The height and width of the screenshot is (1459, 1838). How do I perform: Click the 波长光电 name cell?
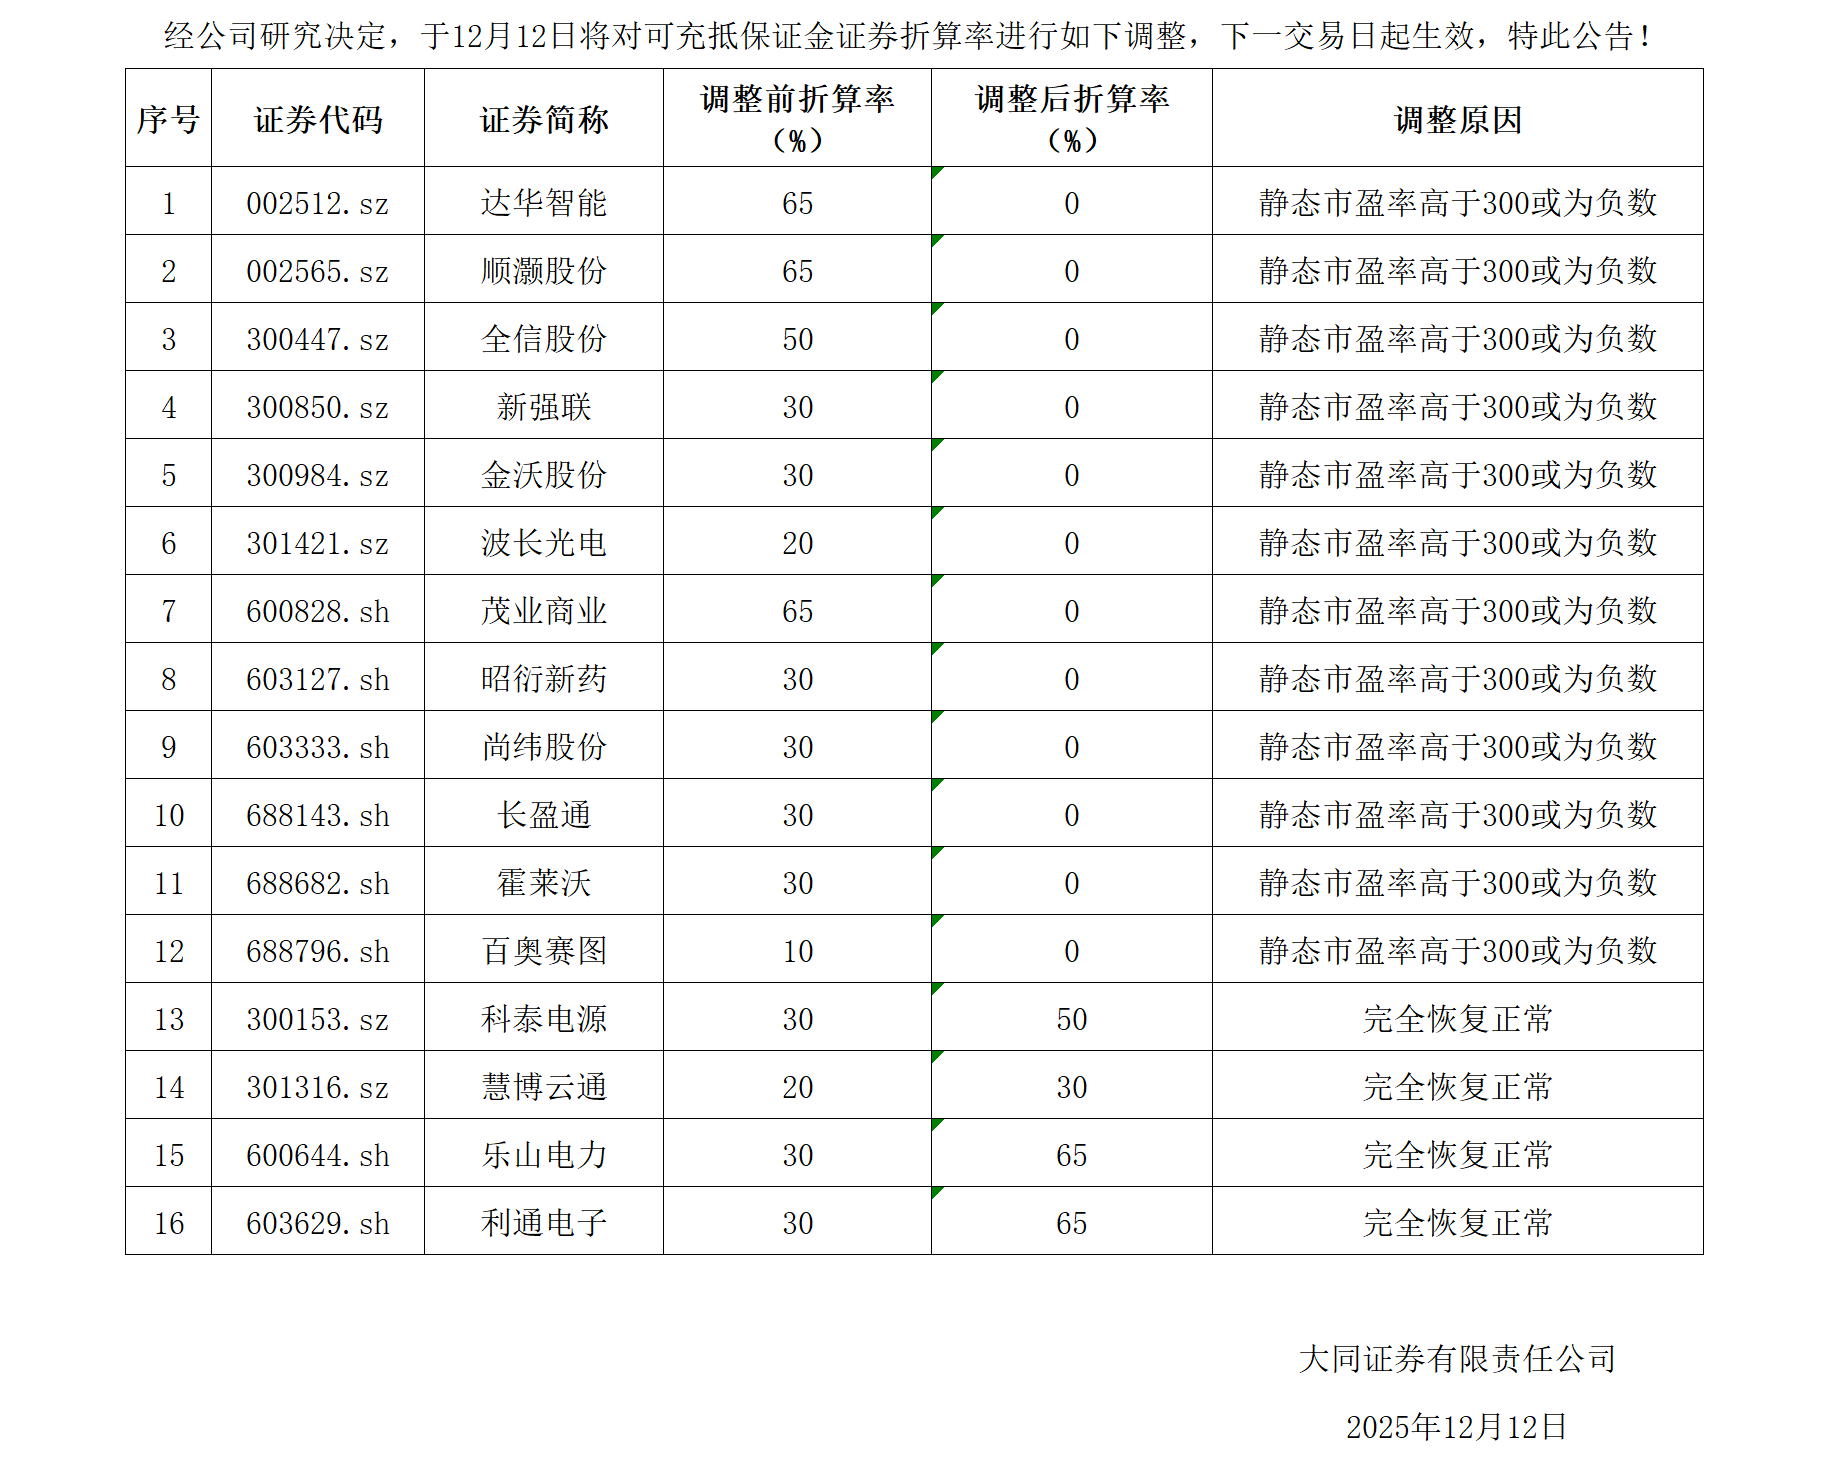tap(543, 543)
